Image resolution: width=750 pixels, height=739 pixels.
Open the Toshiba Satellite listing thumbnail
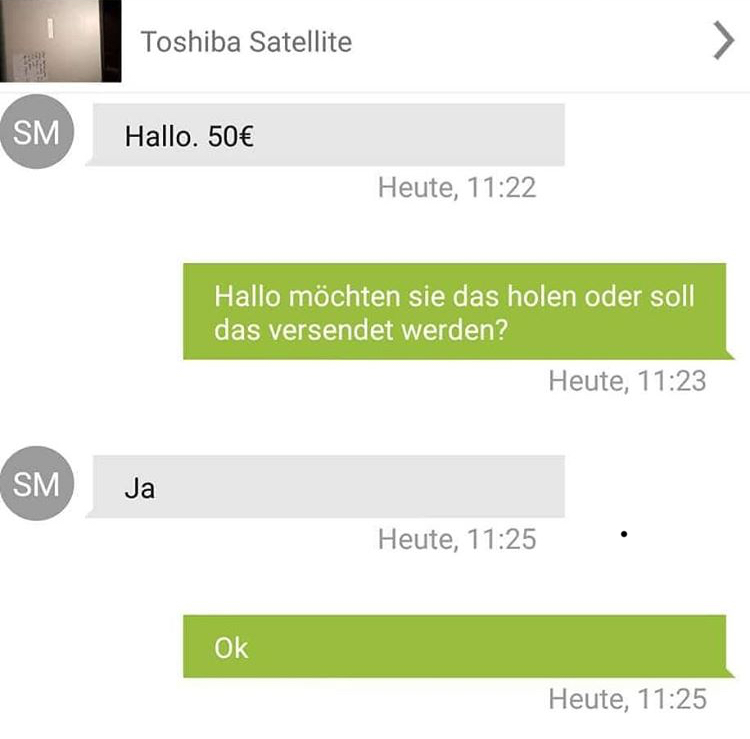point(60,41)
